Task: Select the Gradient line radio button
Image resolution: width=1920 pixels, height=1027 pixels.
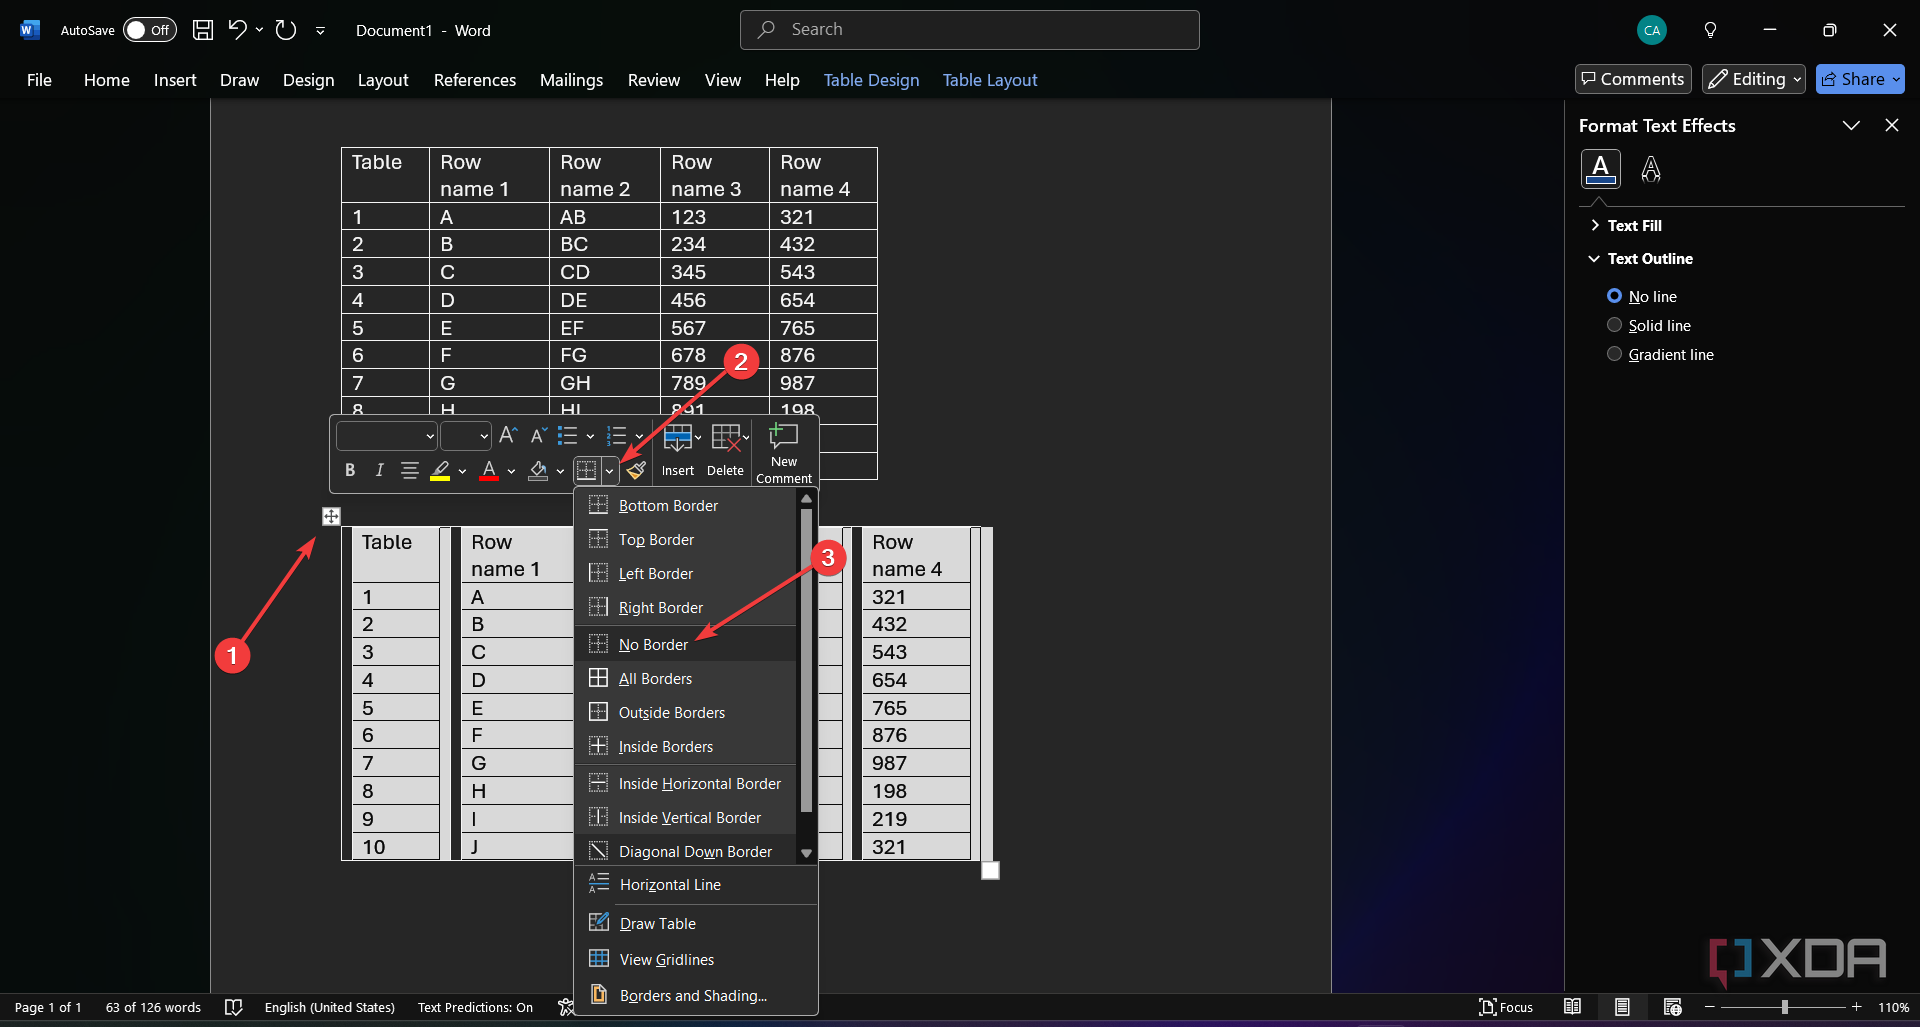Action: click(1614, 354)
